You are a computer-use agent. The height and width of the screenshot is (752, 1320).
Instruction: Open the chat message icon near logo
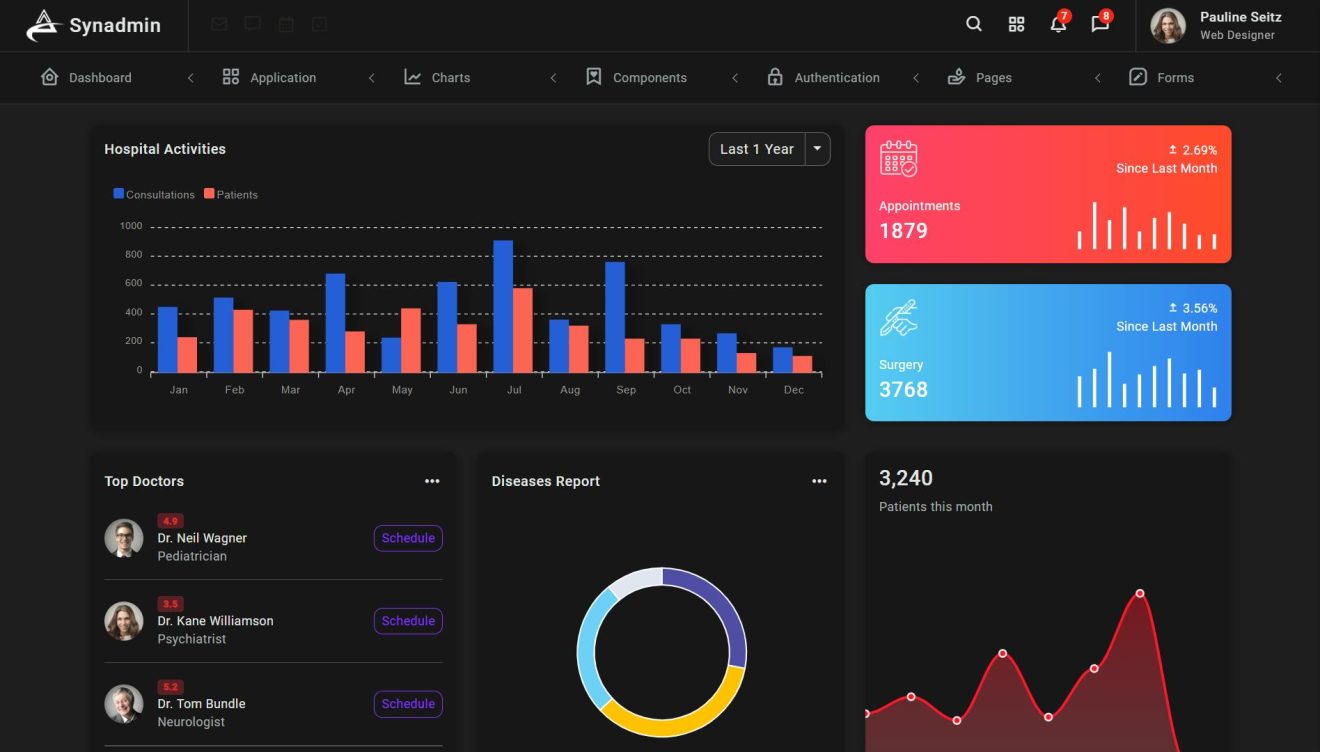(x=252, y=23)
